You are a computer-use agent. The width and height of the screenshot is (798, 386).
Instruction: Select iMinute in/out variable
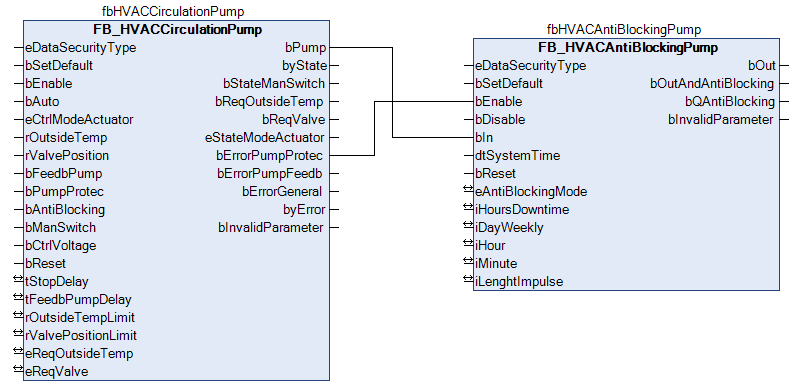[496, 264]
